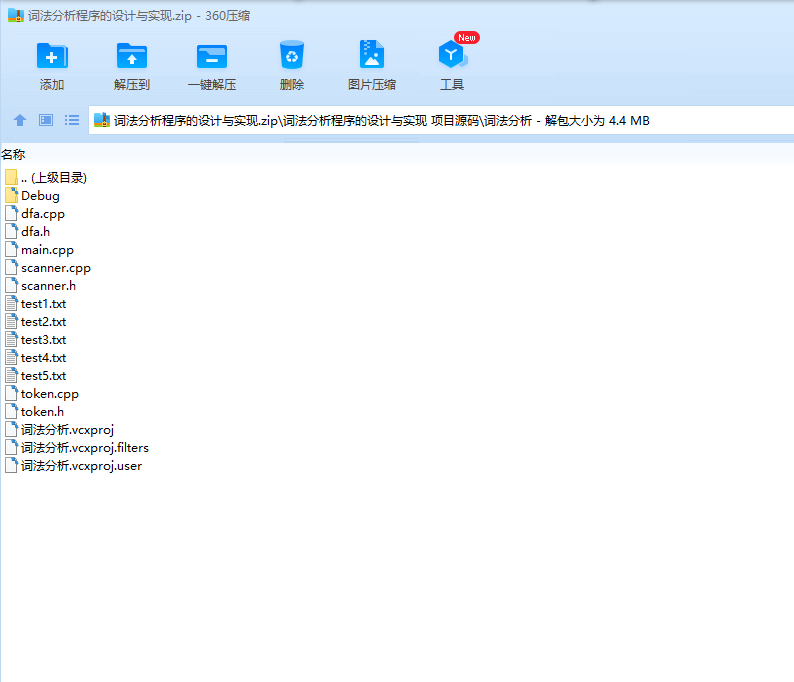
Task: Click the file icon beside dfa.h
Action: [11, 231]
